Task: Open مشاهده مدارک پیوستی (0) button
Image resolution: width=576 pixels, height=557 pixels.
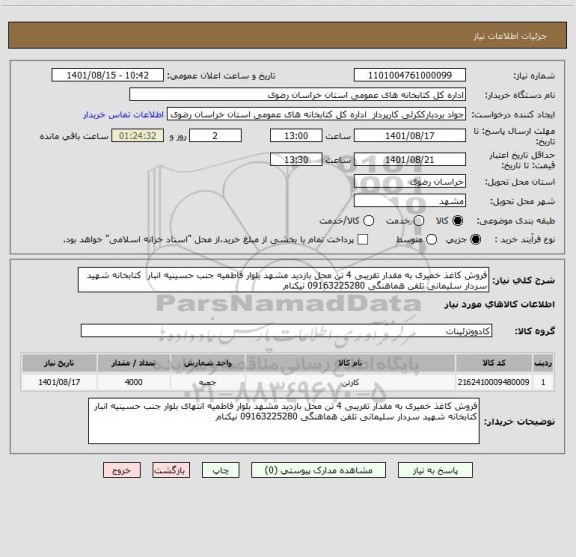Action: point(318,470)
